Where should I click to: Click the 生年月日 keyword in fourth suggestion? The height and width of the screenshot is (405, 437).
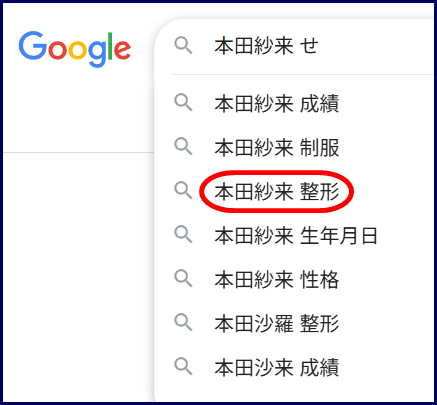(x=339, y=236)
